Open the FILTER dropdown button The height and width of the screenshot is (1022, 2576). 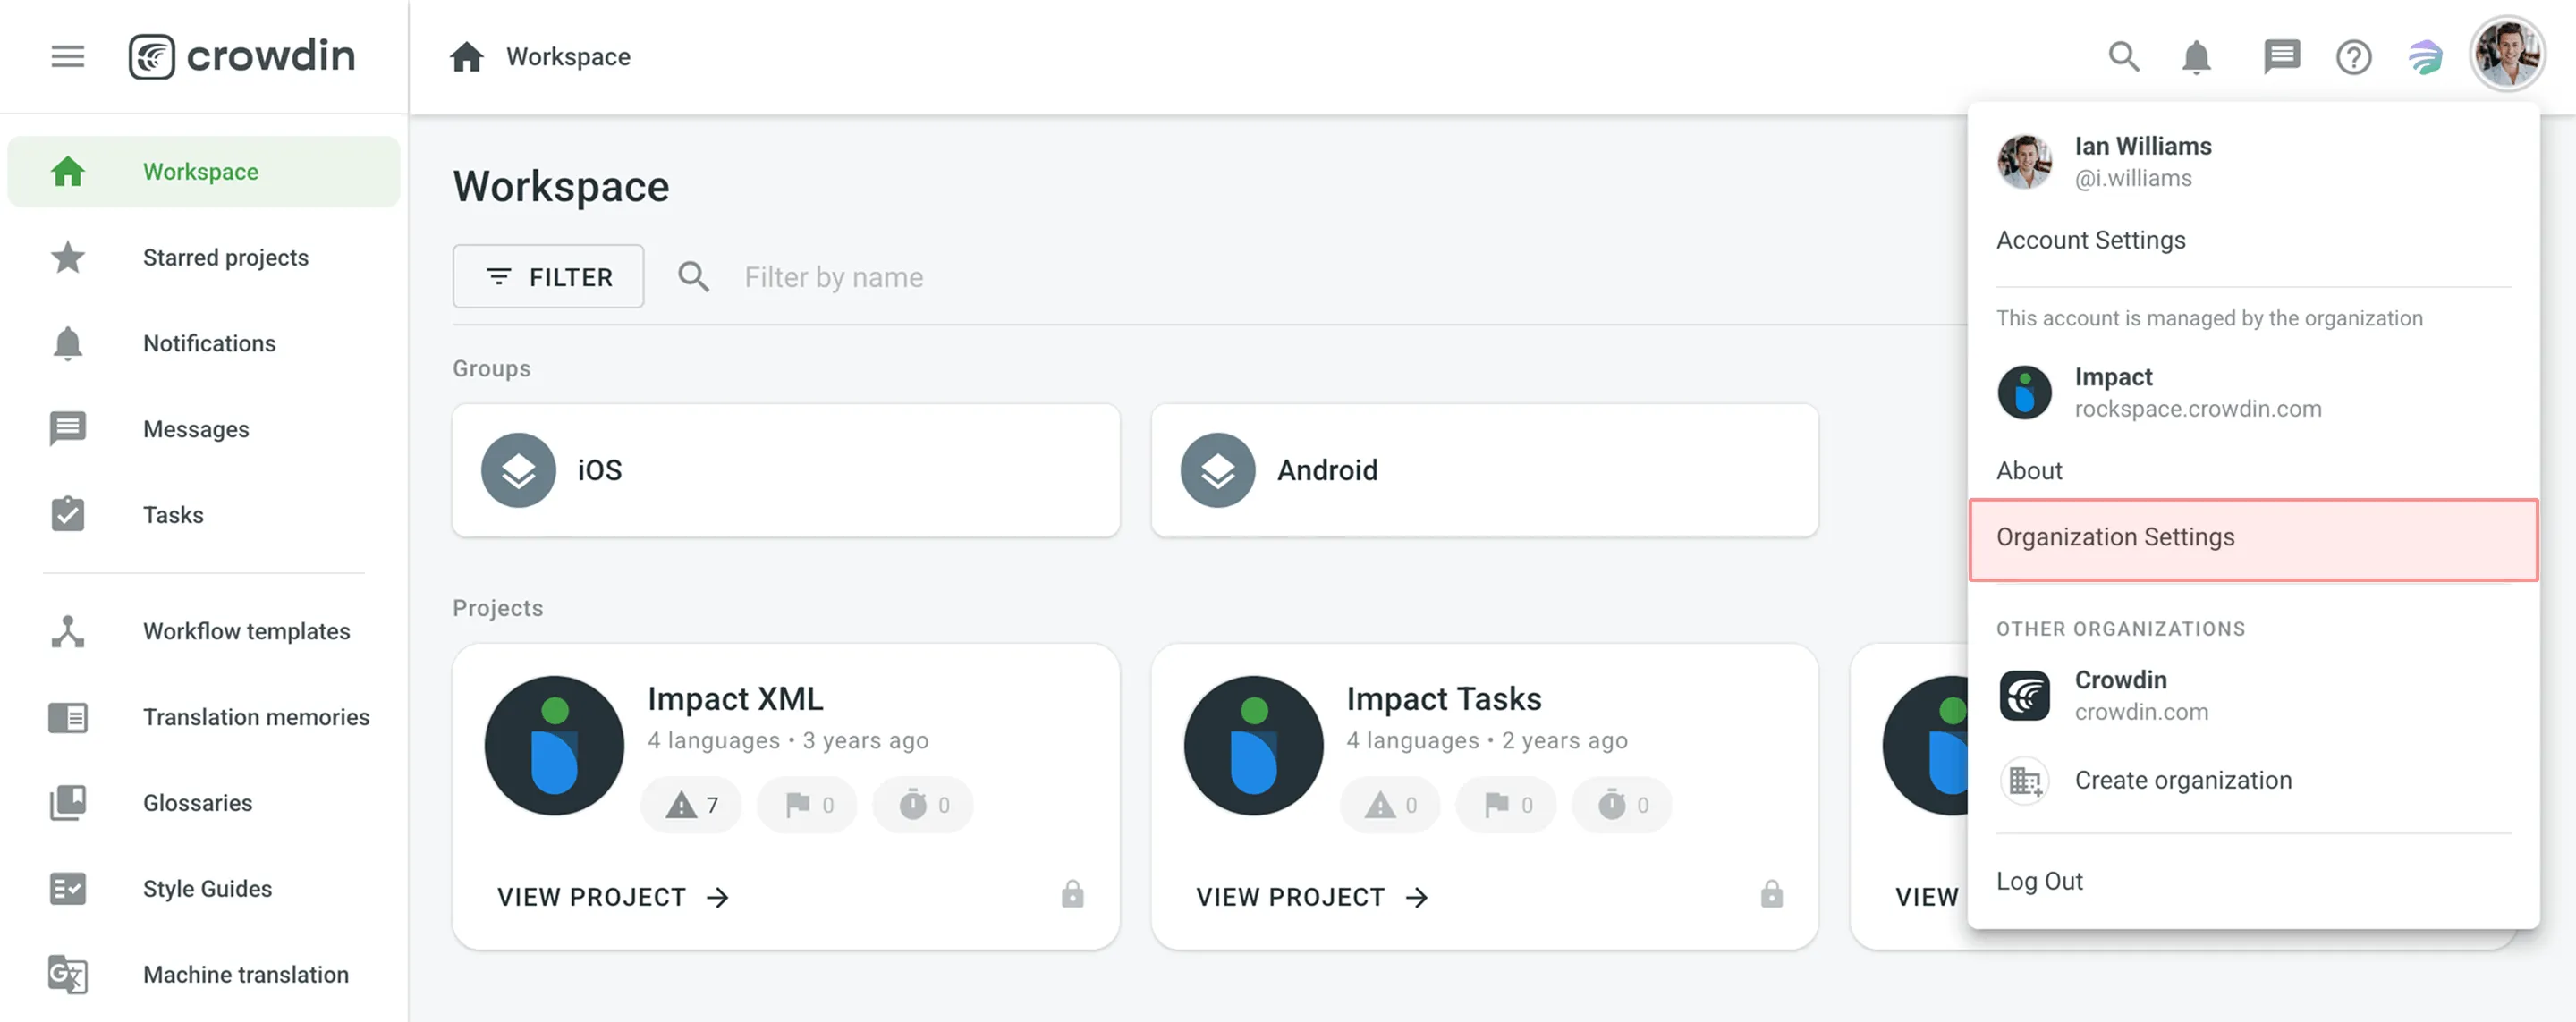click(x=548, y=276)
